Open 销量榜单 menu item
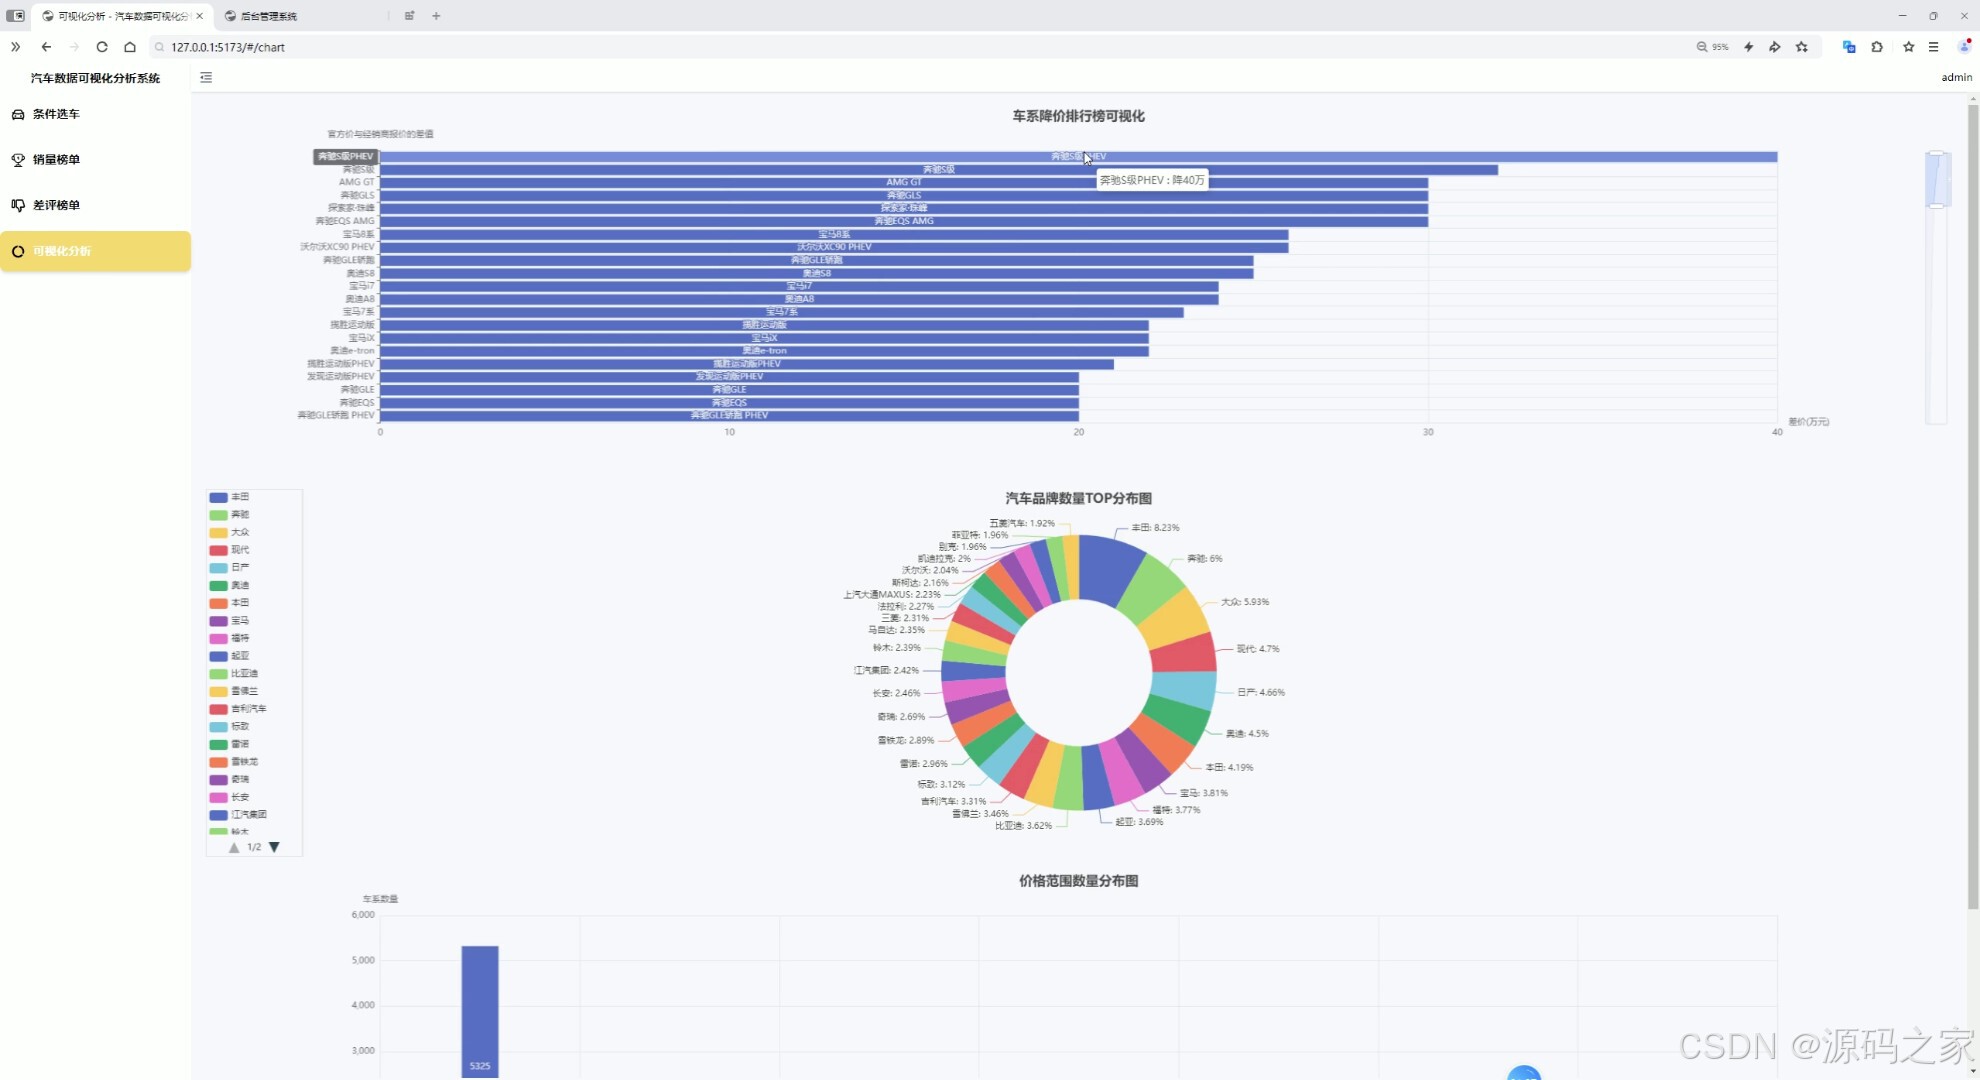This screenshot has width=1980, height=1080. coord(56,160)
